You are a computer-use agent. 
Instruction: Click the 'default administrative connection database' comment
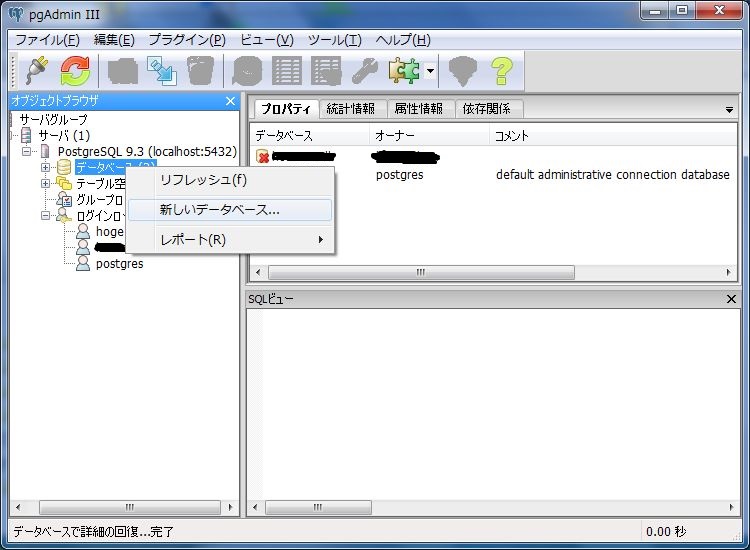pyautogui.click(x=613, y=175)
